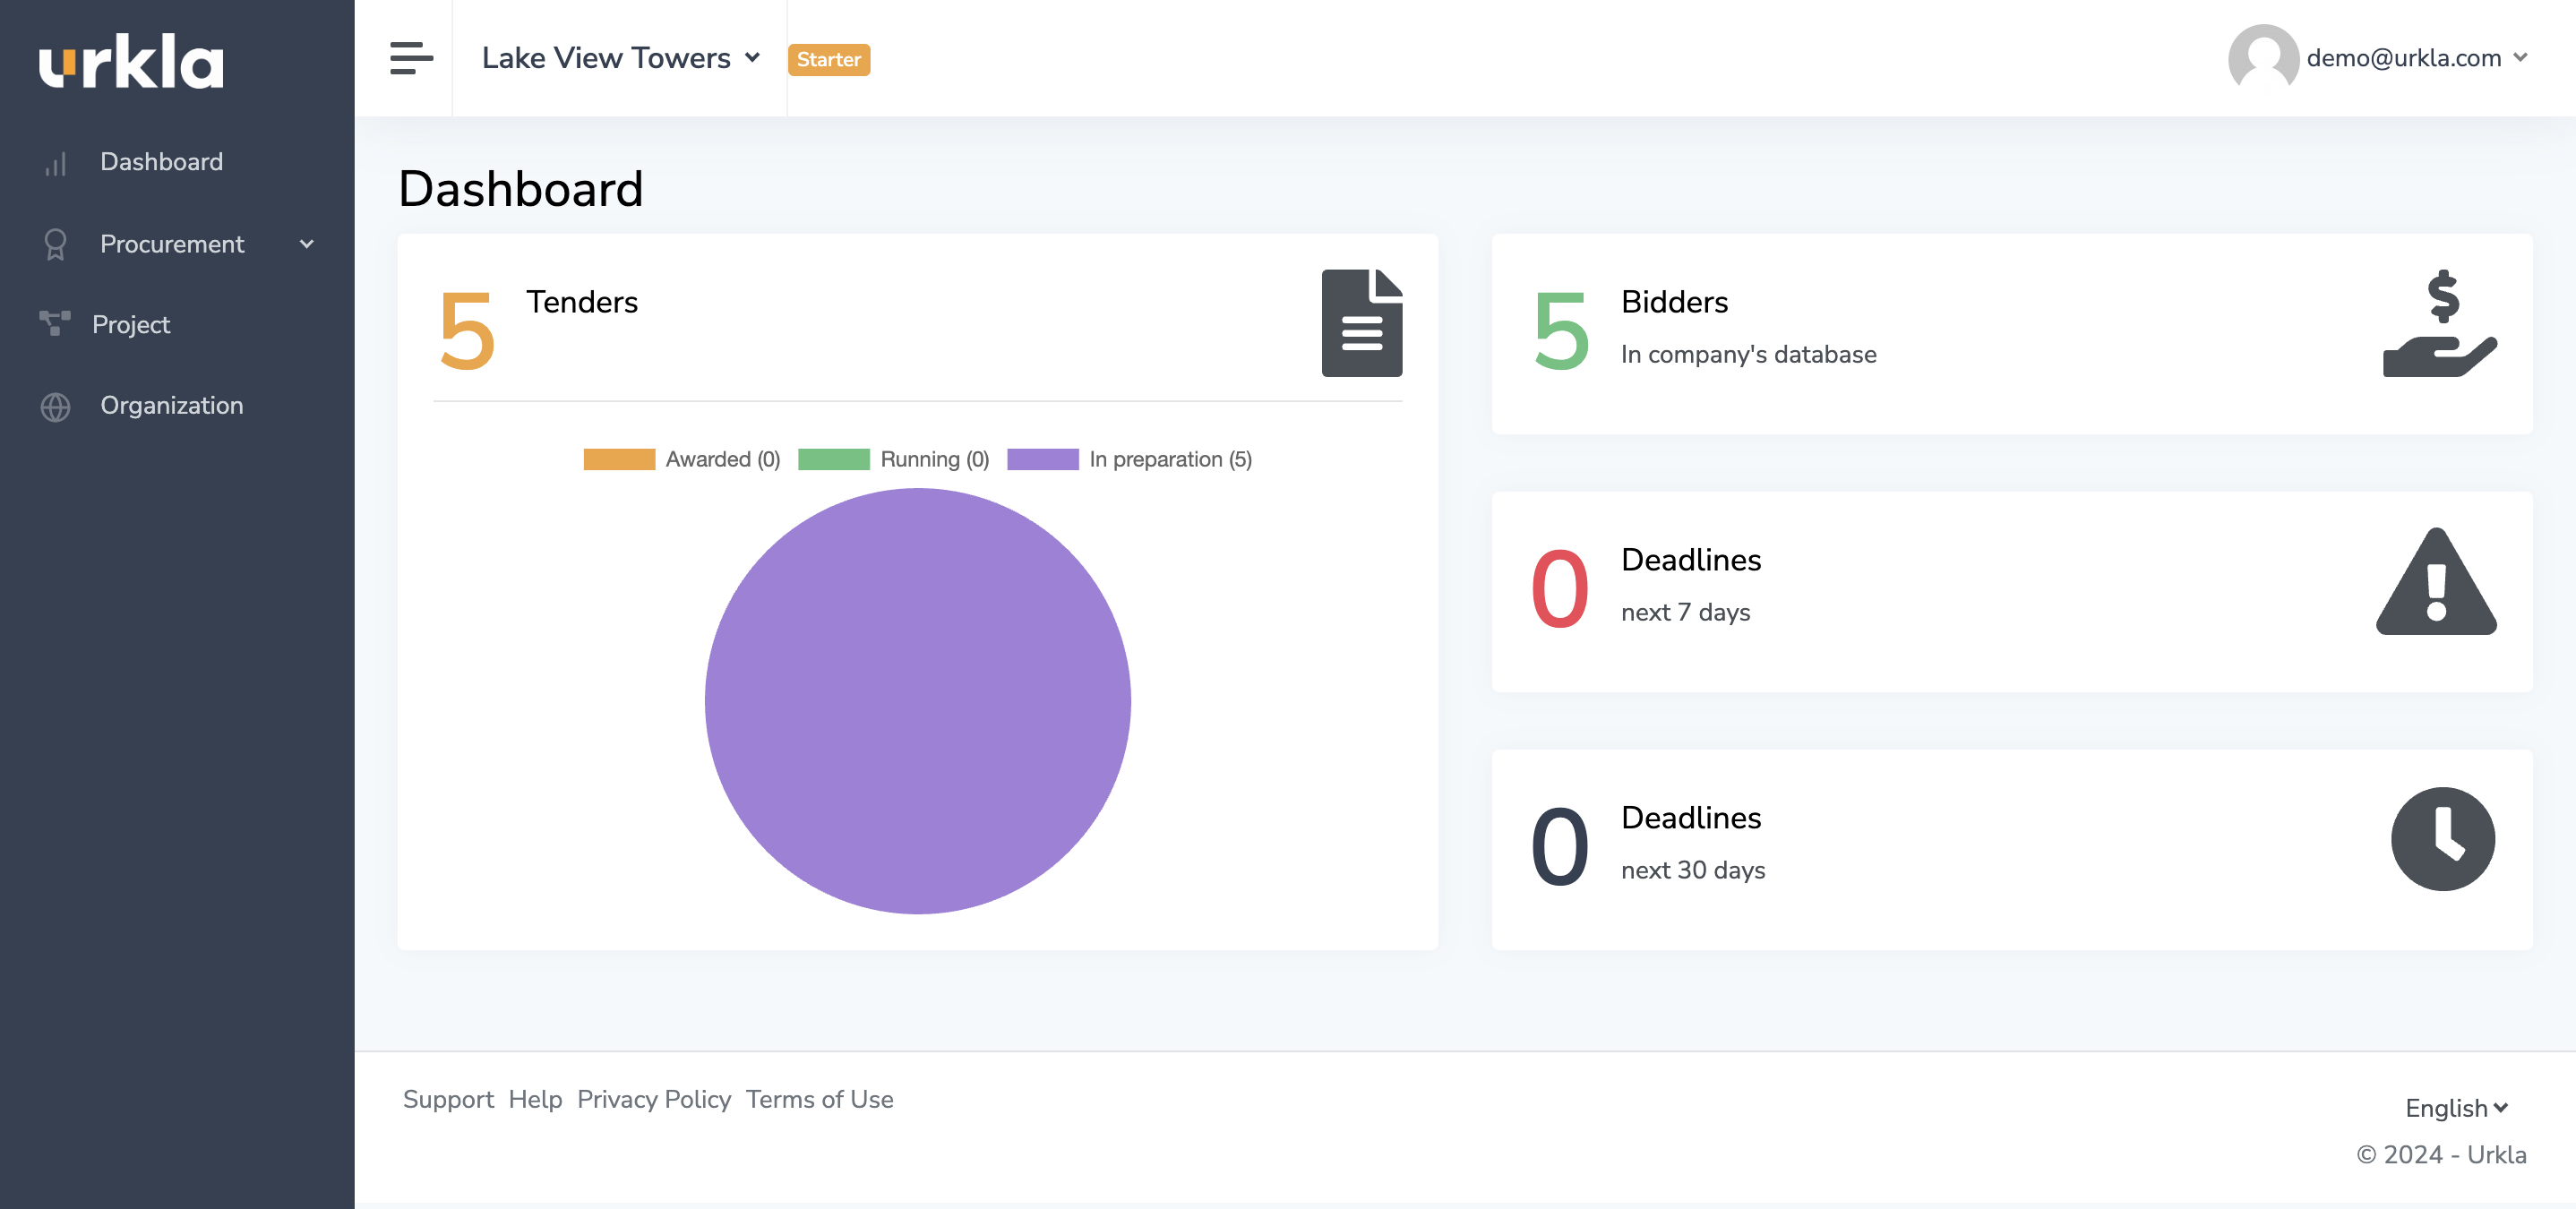Click the 'Running (0)' legend label
This screenshot has width=2576, height=1209.
pyautogui.click(x=934, y=459)
